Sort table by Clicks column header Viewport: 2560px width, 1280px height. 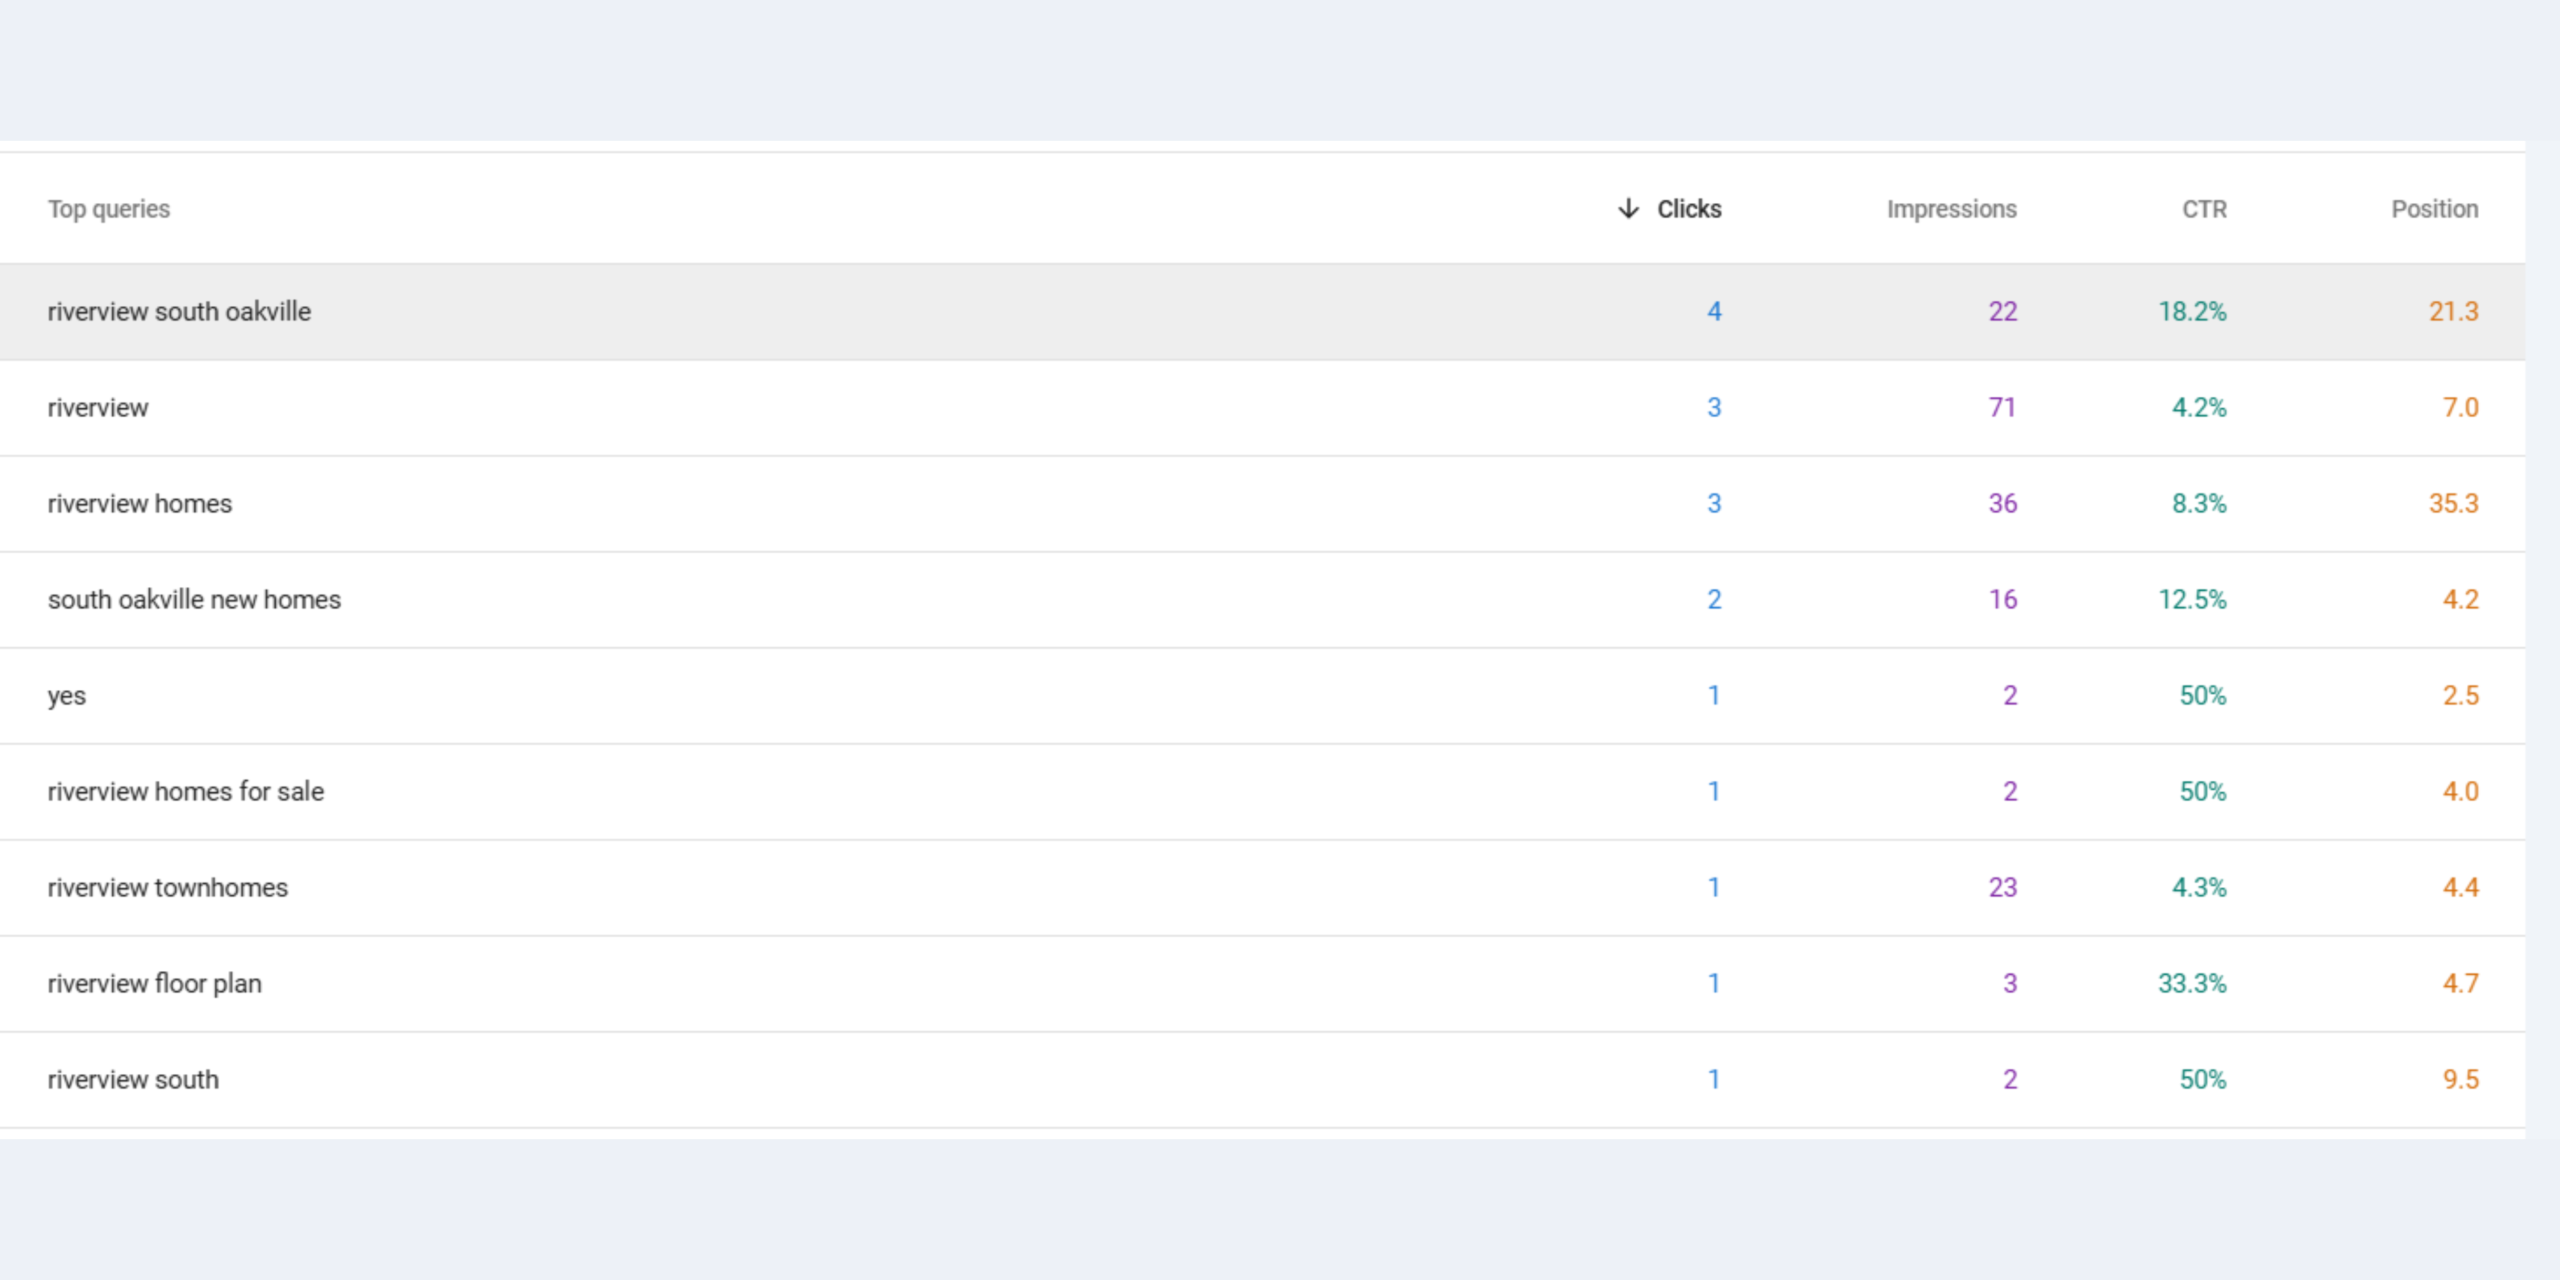click(x=1689, y=209)
